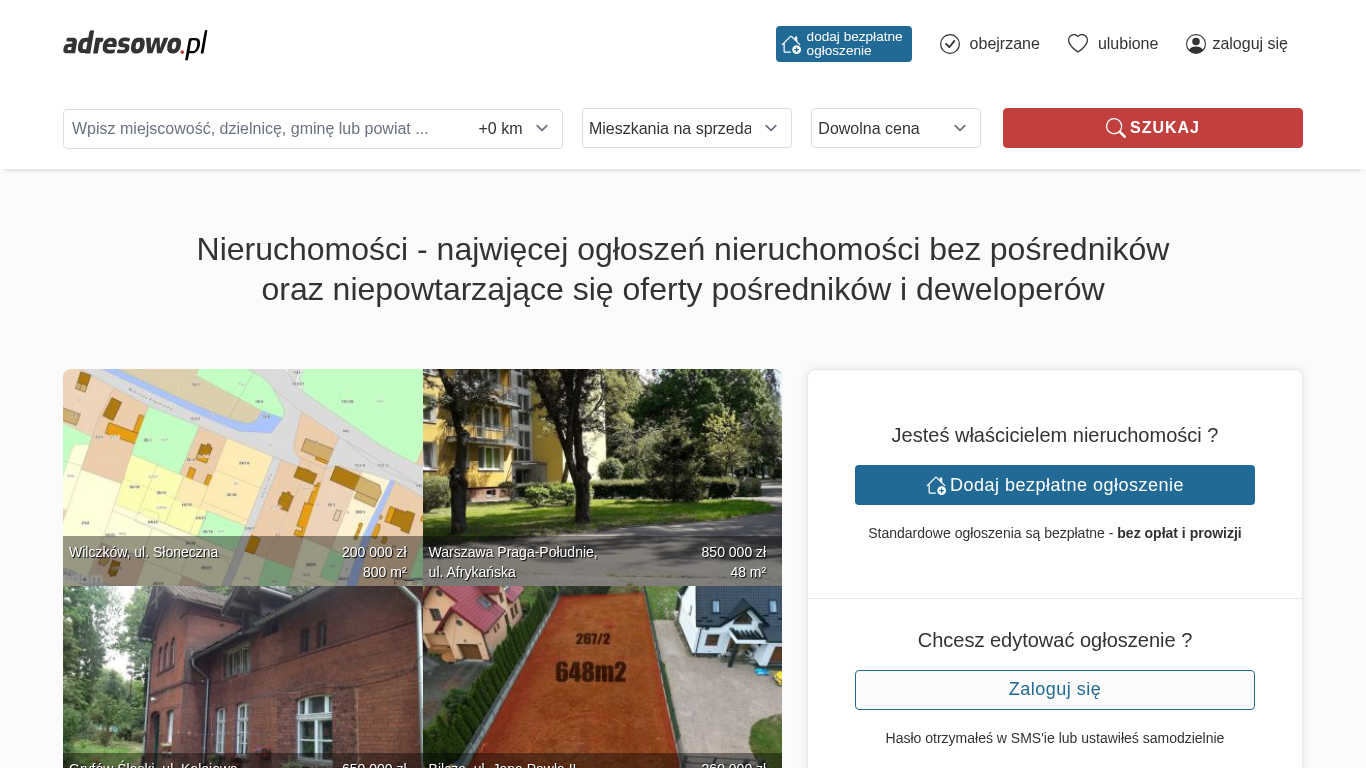The image size is (1366, 768).
Task: Click the checkmark circle icon for obejrzane
Action: [x=950, y=44]
